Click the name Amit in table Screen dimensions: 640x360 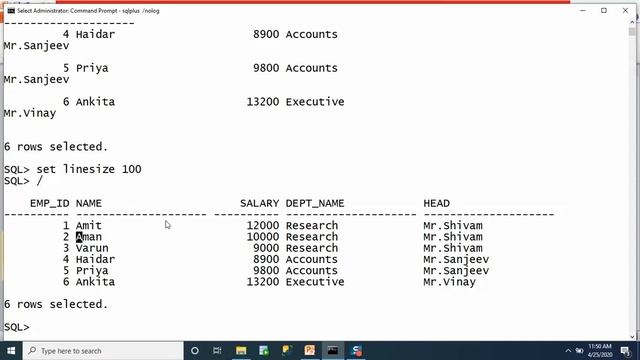point(89,225)
